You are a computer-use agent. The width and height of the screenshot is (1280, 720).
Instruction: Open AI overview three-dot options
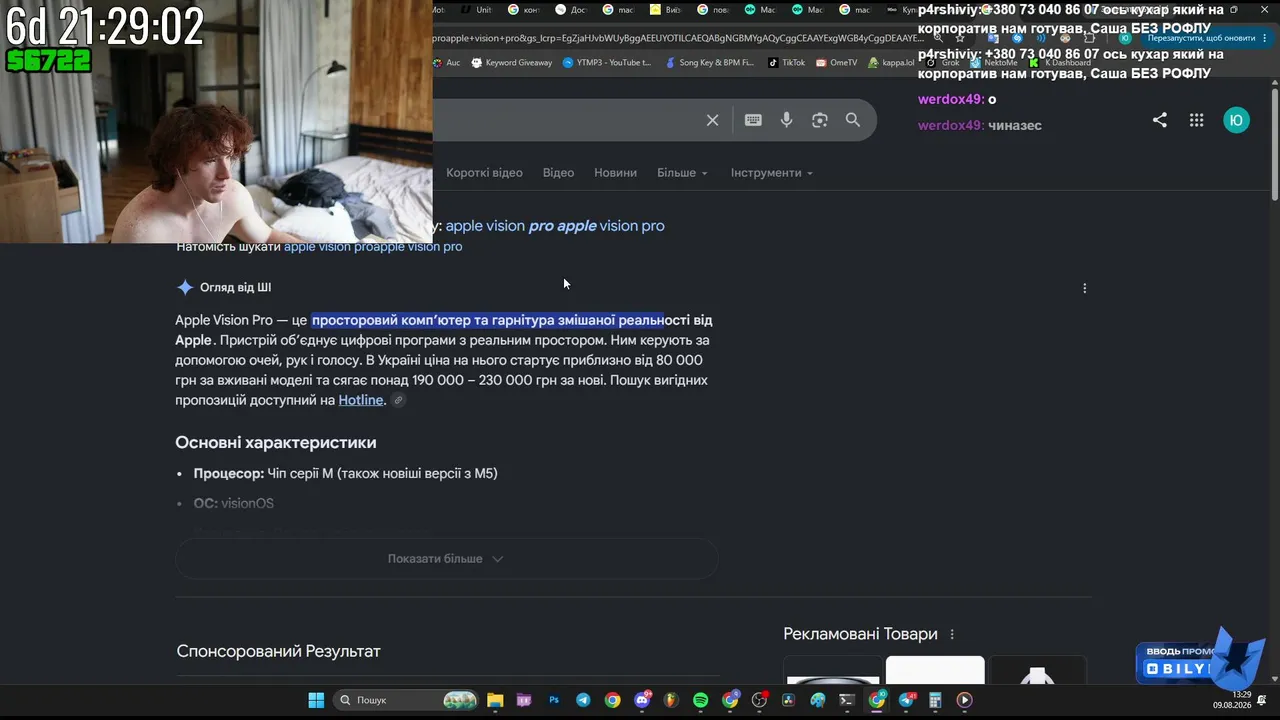[x=1085, y=288]
